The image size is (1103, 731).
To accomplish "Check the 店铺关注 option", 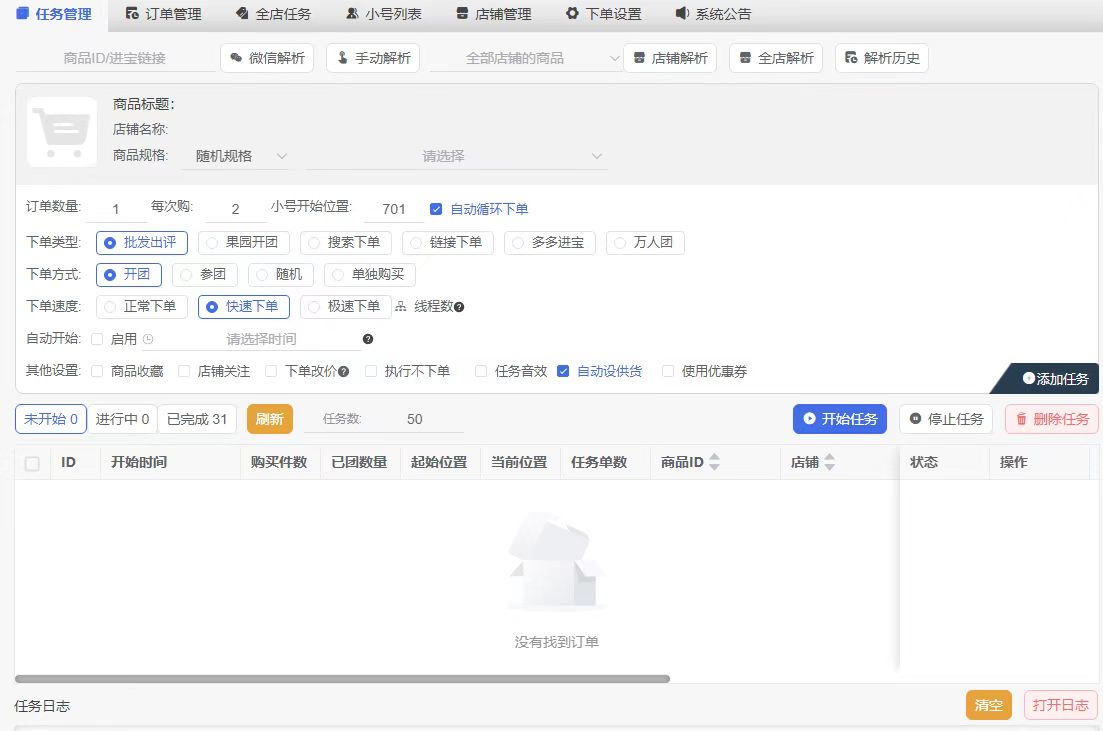I will coord(184,371).
